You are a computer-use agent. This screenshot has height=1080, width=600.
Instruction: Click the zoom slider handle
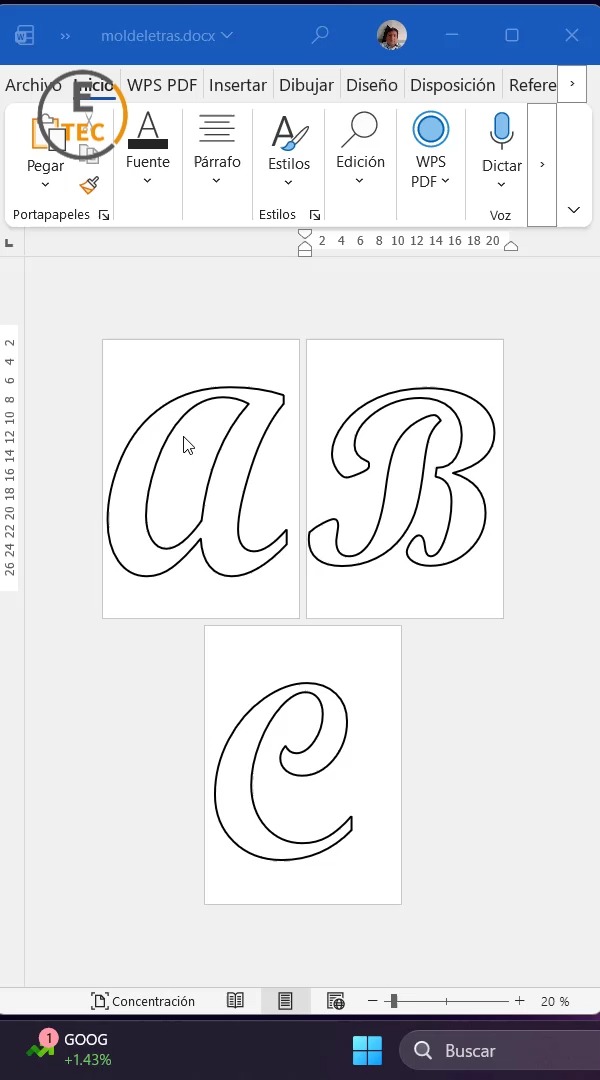point(393,1001)
